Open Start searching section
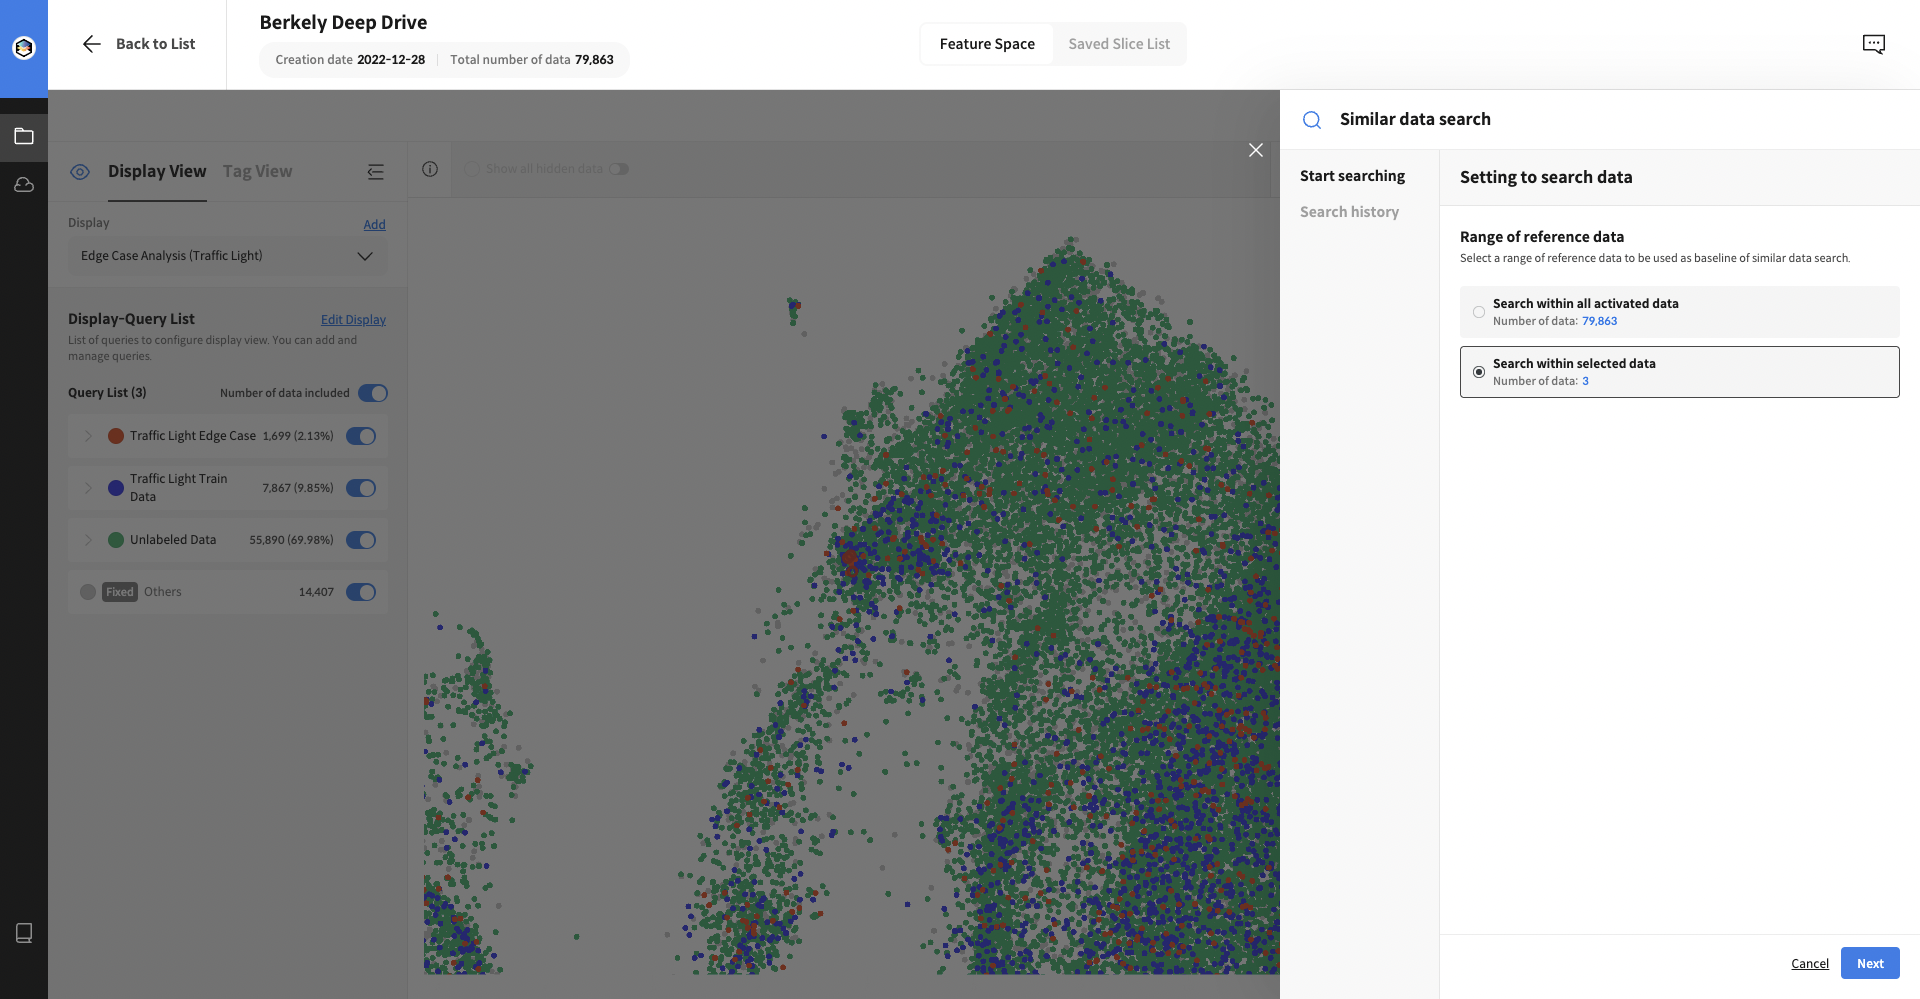The height and width of the screenshot is (999, 1920). tap(1352, 176)
